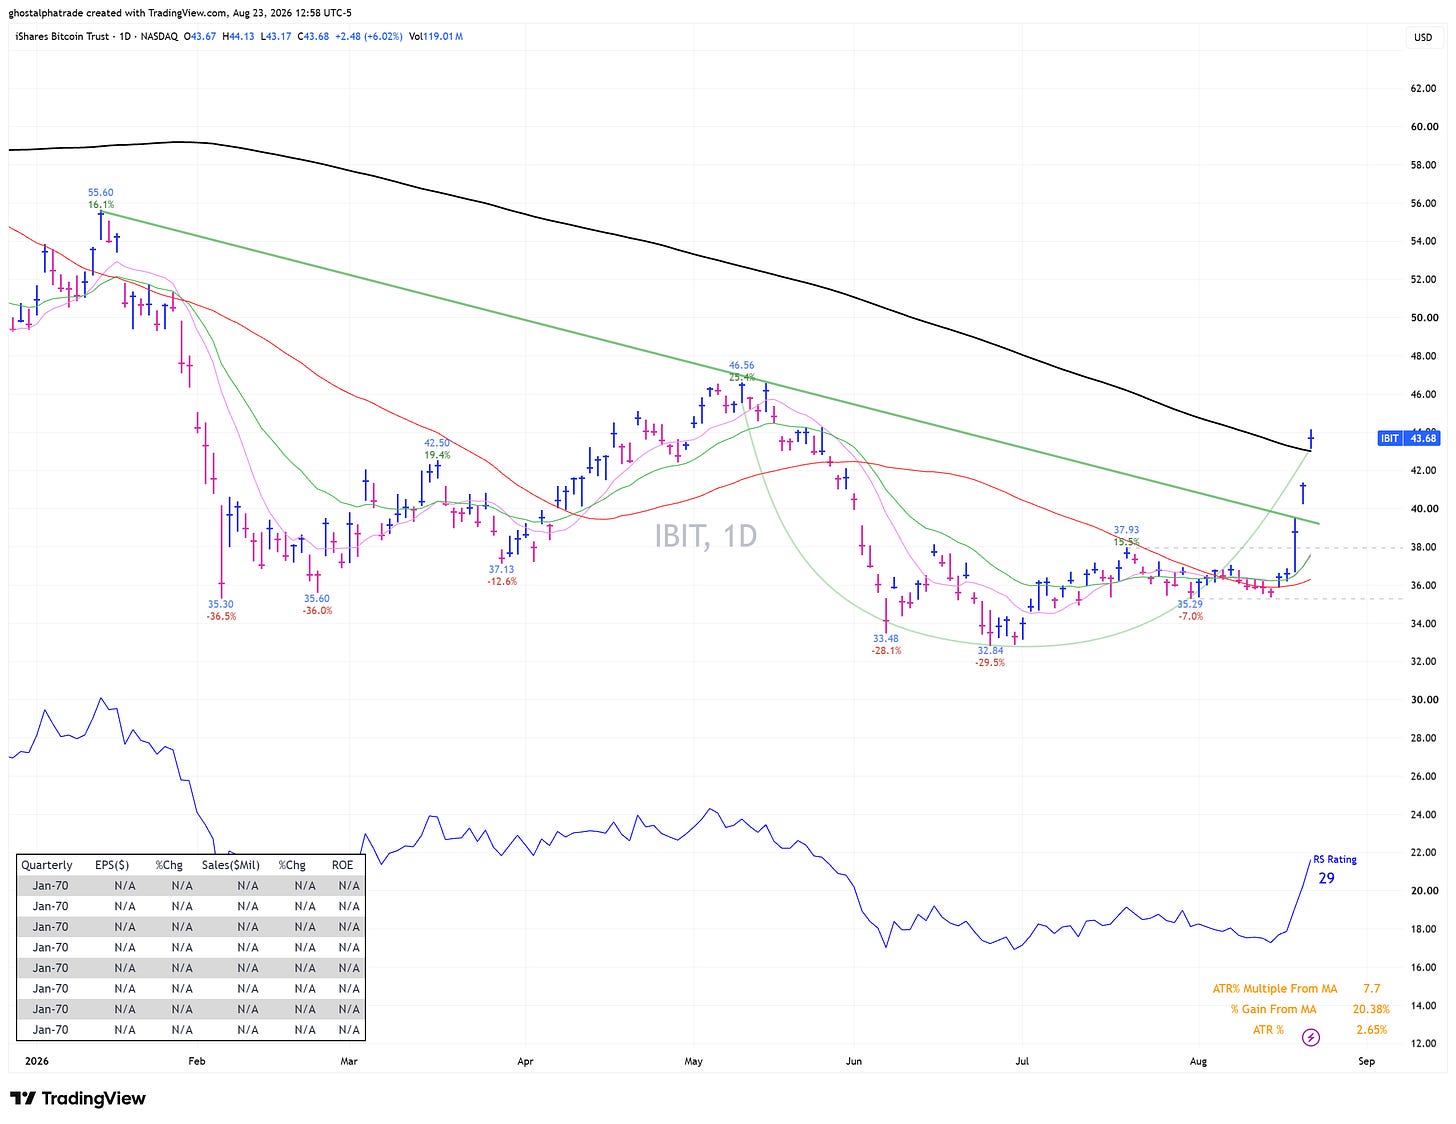
Task: Click the 37.93 price label
Action: tap(1126, 530)
